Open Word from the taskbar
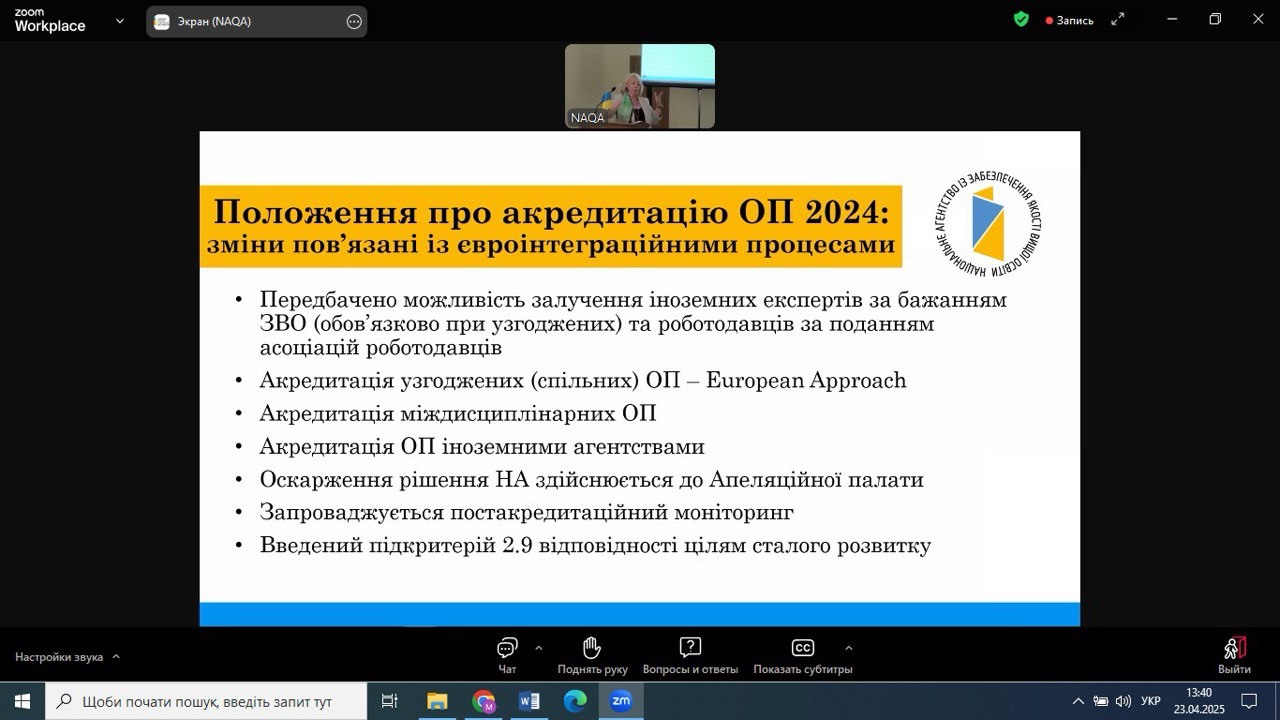The width and height of the screenshot is (1280, 720). pyautogui.click(x=529, y=701)
